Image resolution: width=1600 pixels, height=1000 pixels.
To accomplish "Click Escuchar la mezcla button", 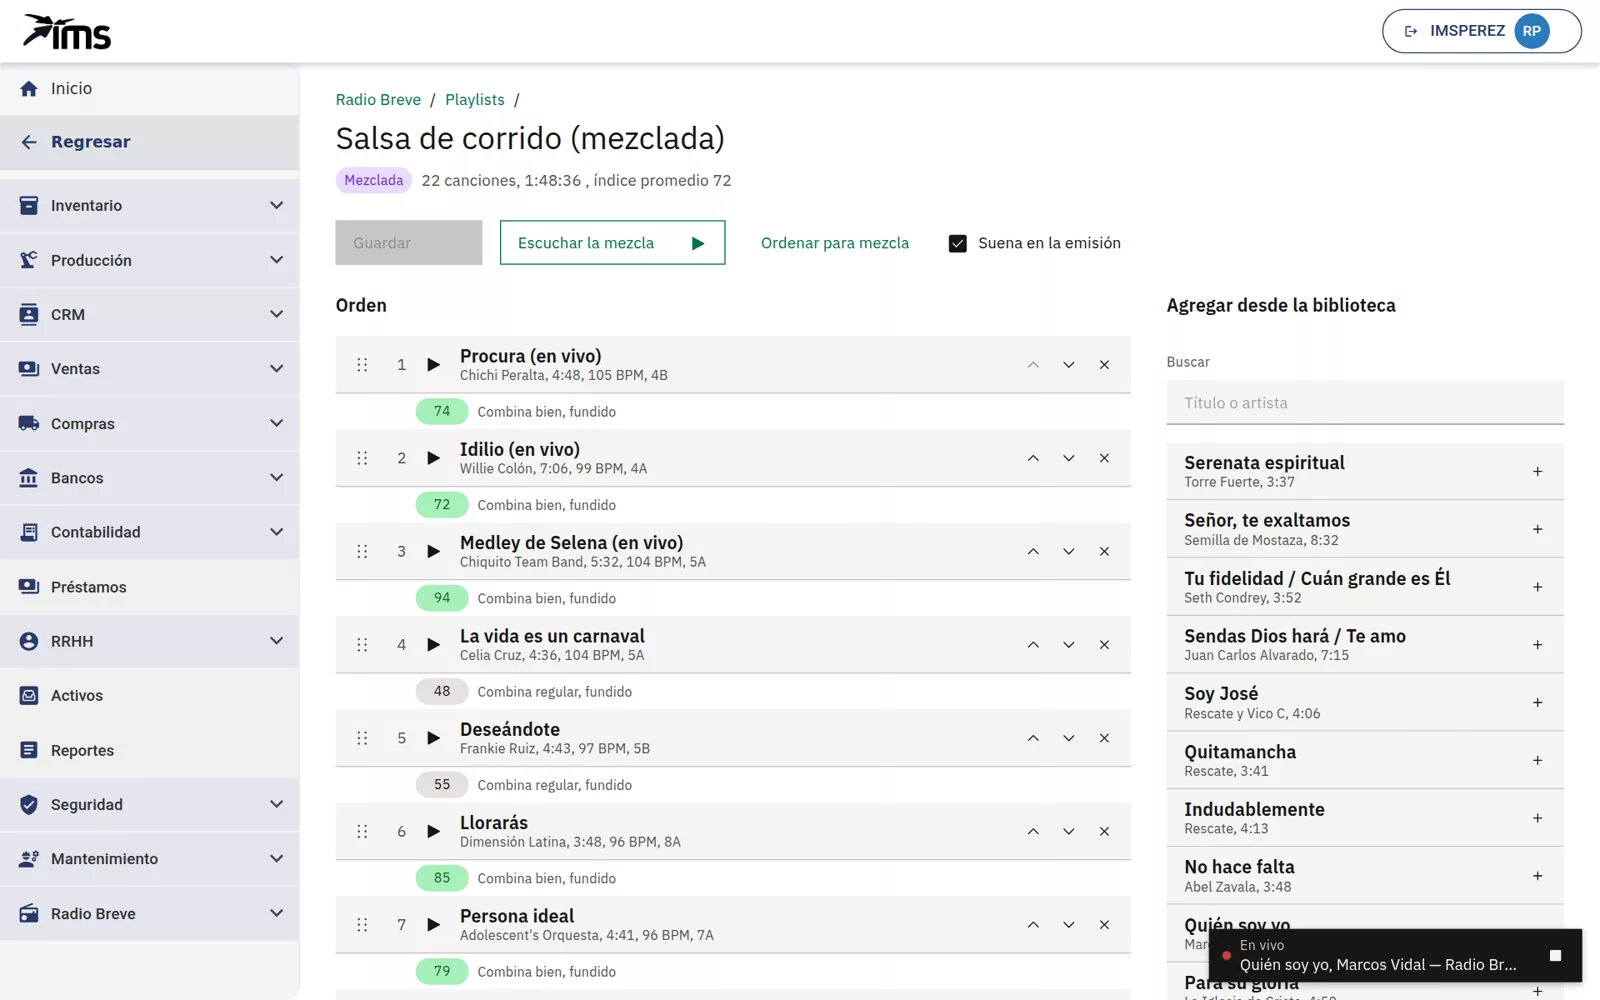I will click(612, 243).
